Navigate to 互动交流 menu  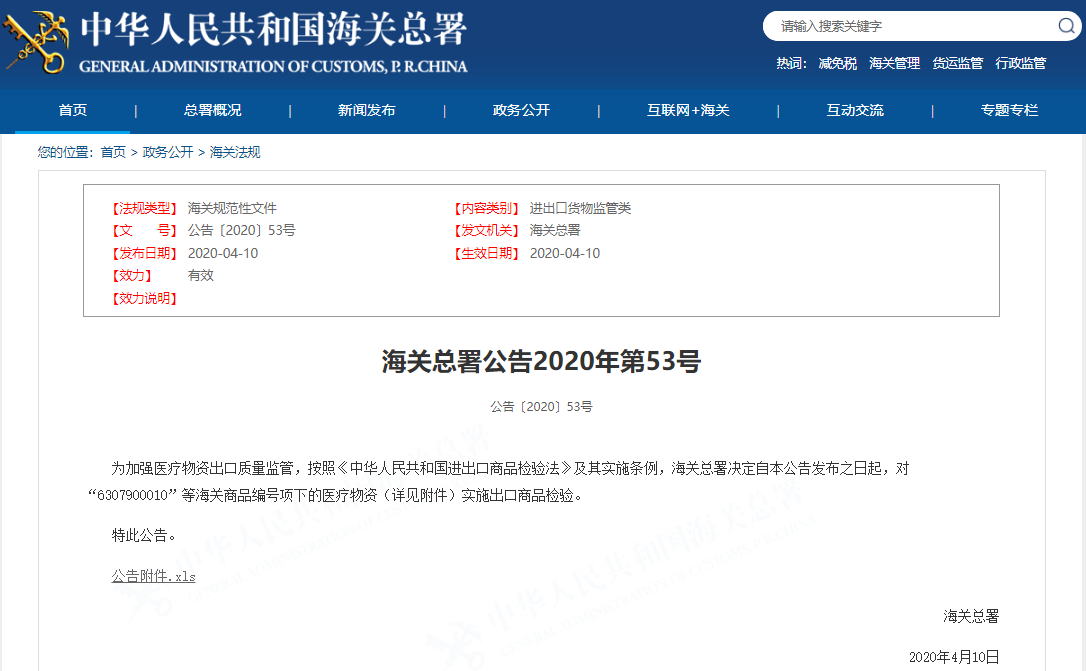tap(854, 110)
